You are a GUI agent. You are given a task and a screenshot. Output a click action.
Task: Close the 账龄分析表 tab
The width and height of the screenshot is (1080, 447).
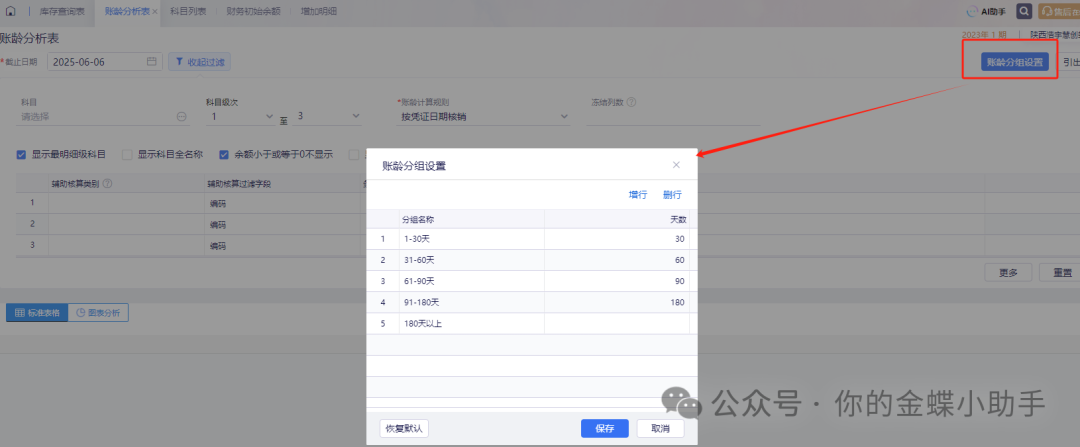155,11
